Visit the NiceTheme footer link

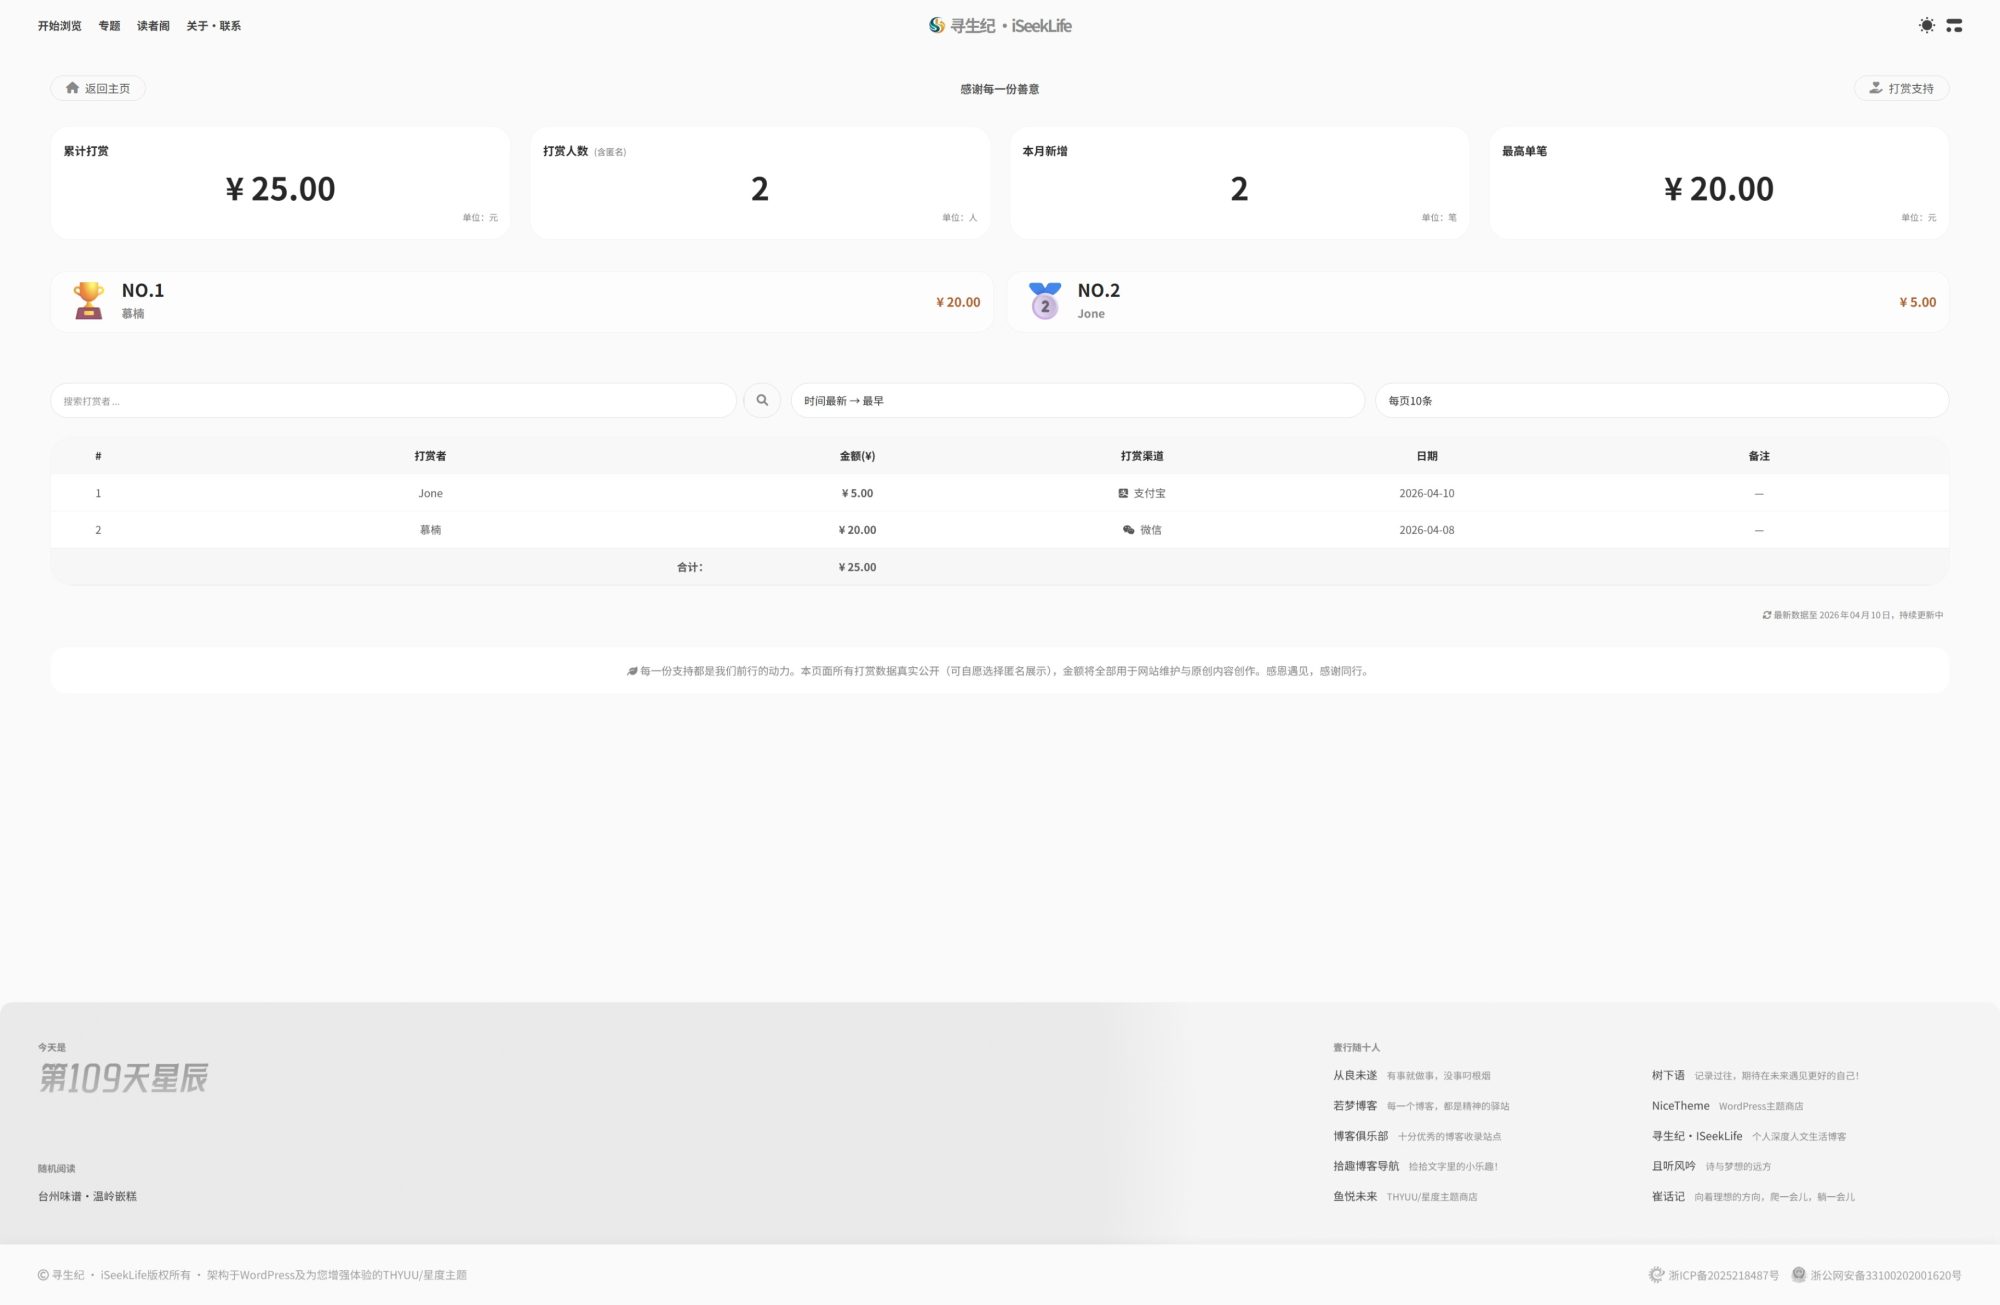[1680, 1105]
